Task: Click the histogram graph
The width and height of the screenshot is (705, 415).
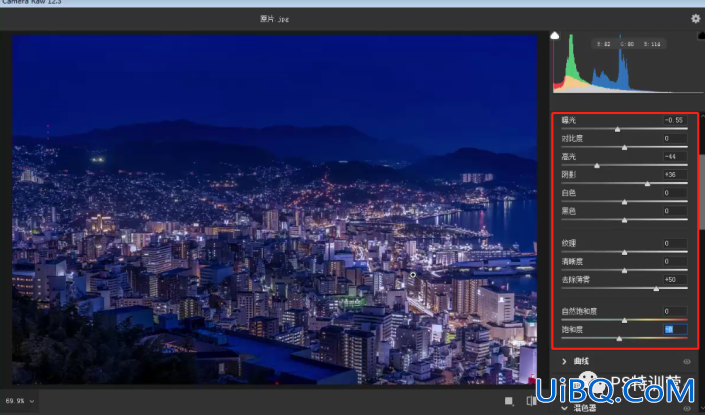Action: click(628, 63)
